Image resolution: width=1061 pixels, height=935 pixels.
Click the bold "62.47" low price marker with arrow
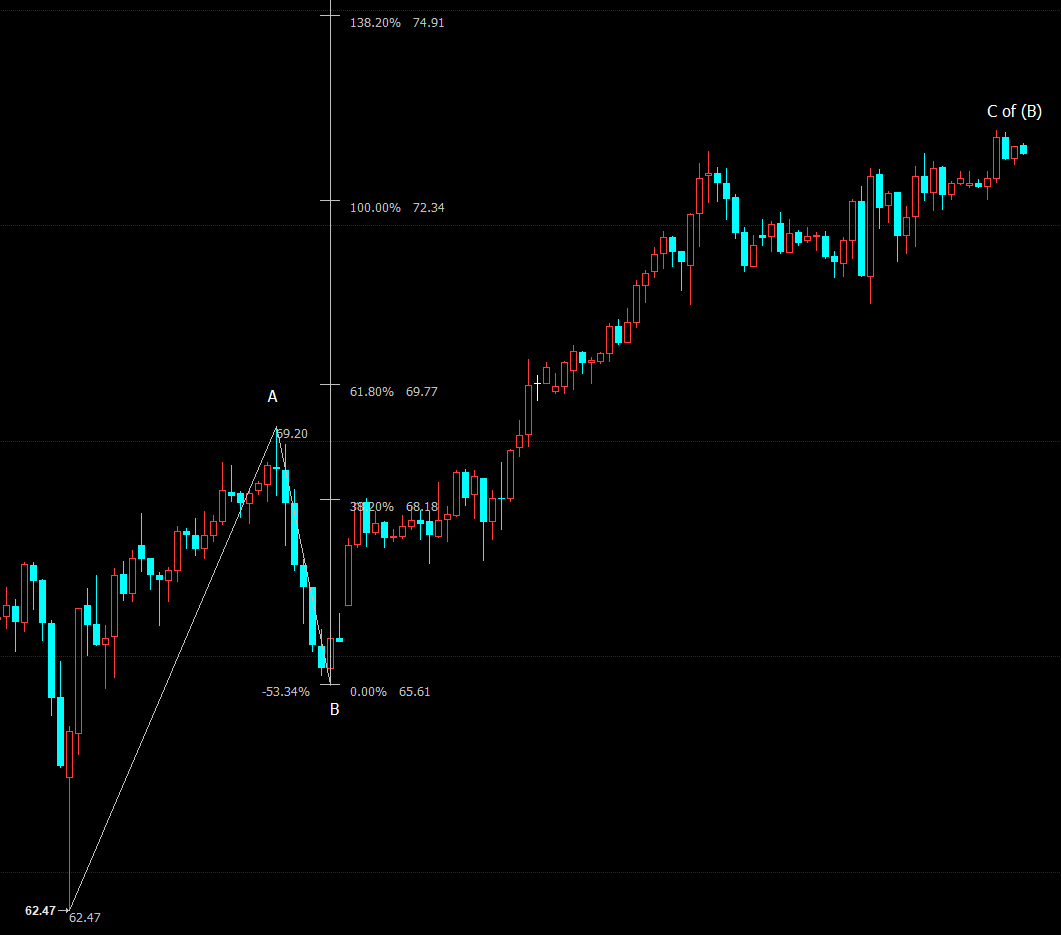pos(40,910)
